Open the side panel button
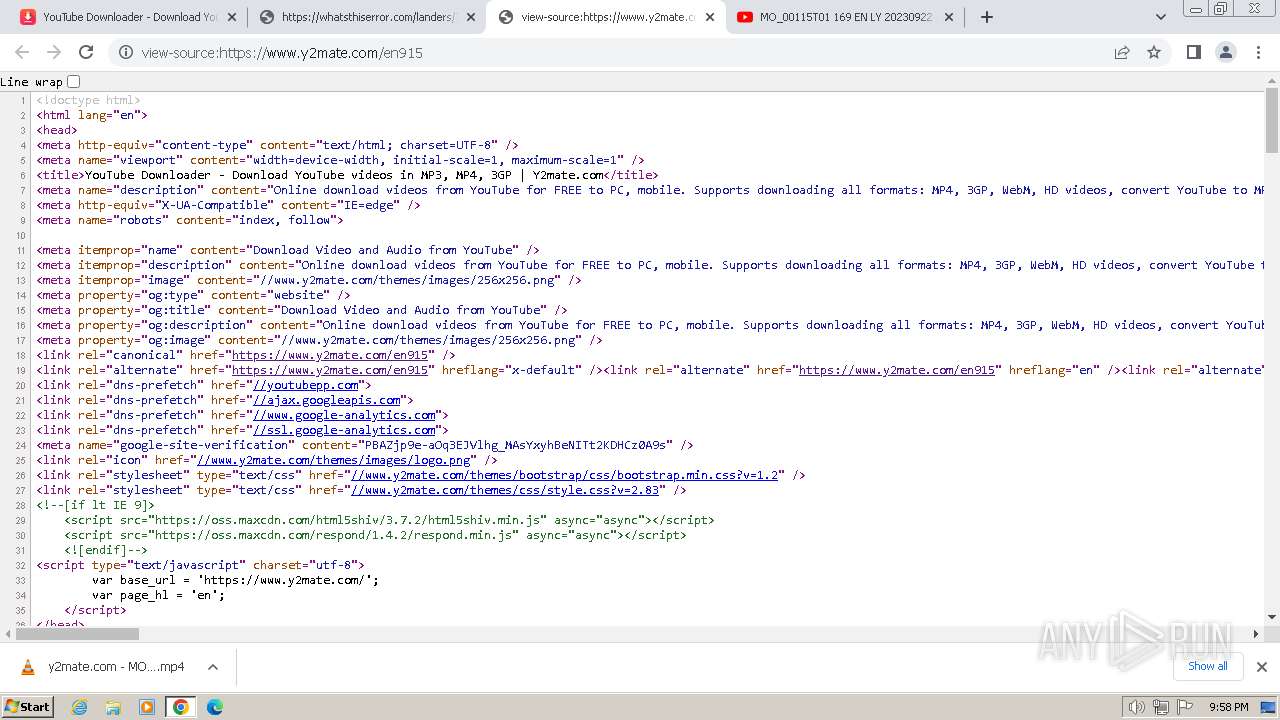Screen dimensions: 1280x720 coord(1193,52)
